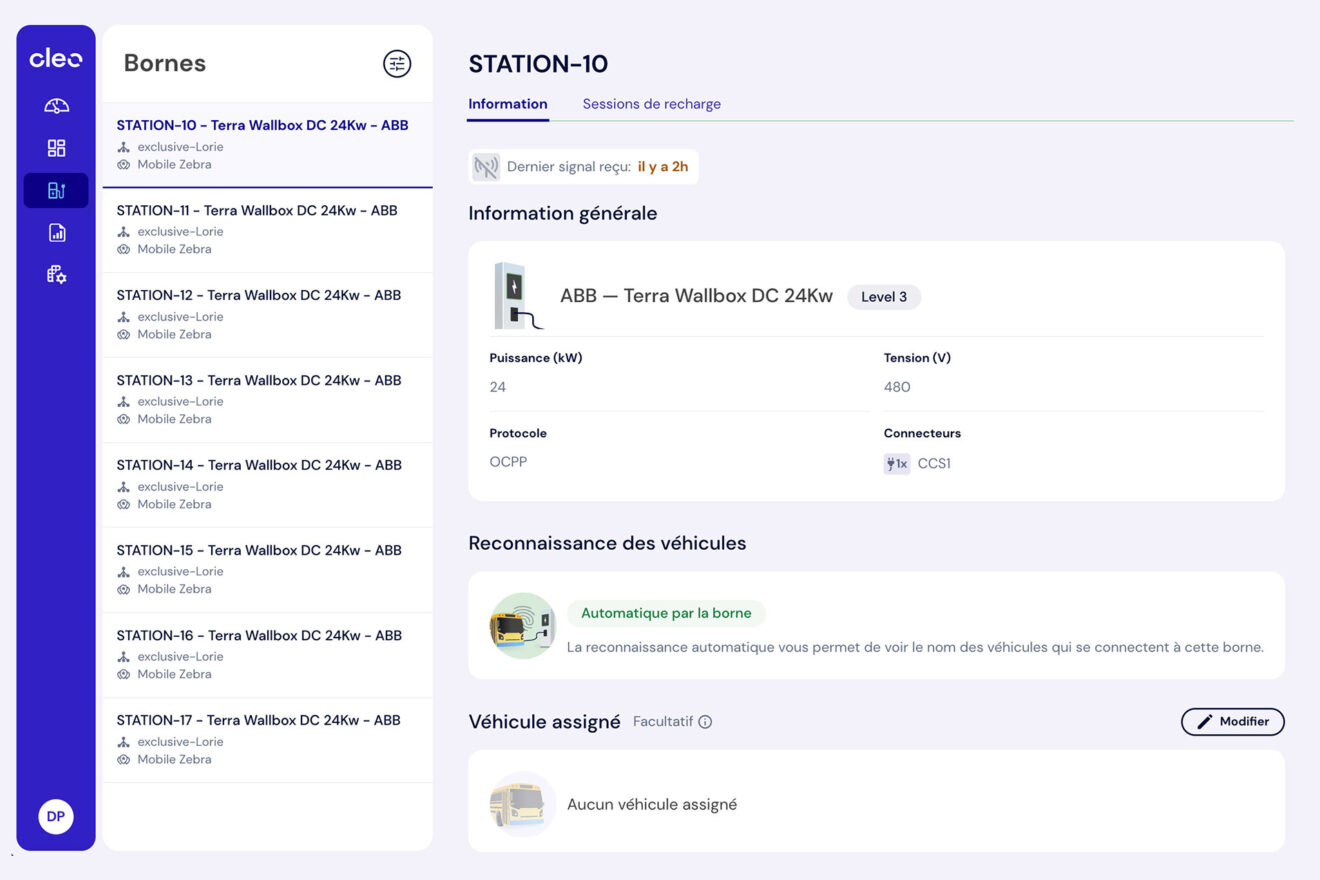Select the Information tab

(508, 104)
